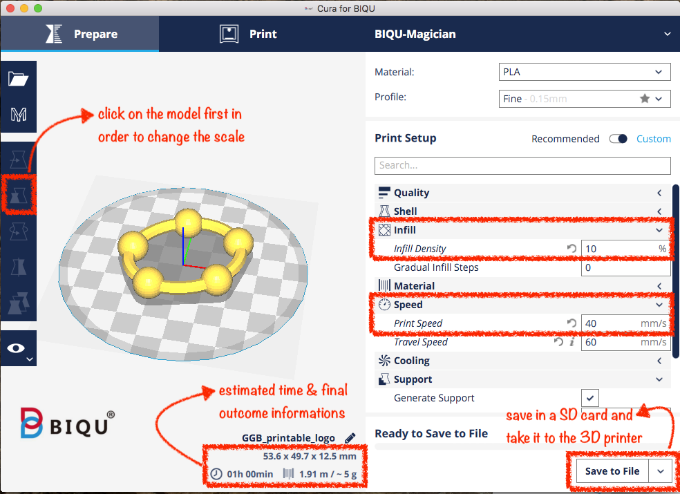
Task: Collapse the Infill section chevron
Action: (659, 230)
